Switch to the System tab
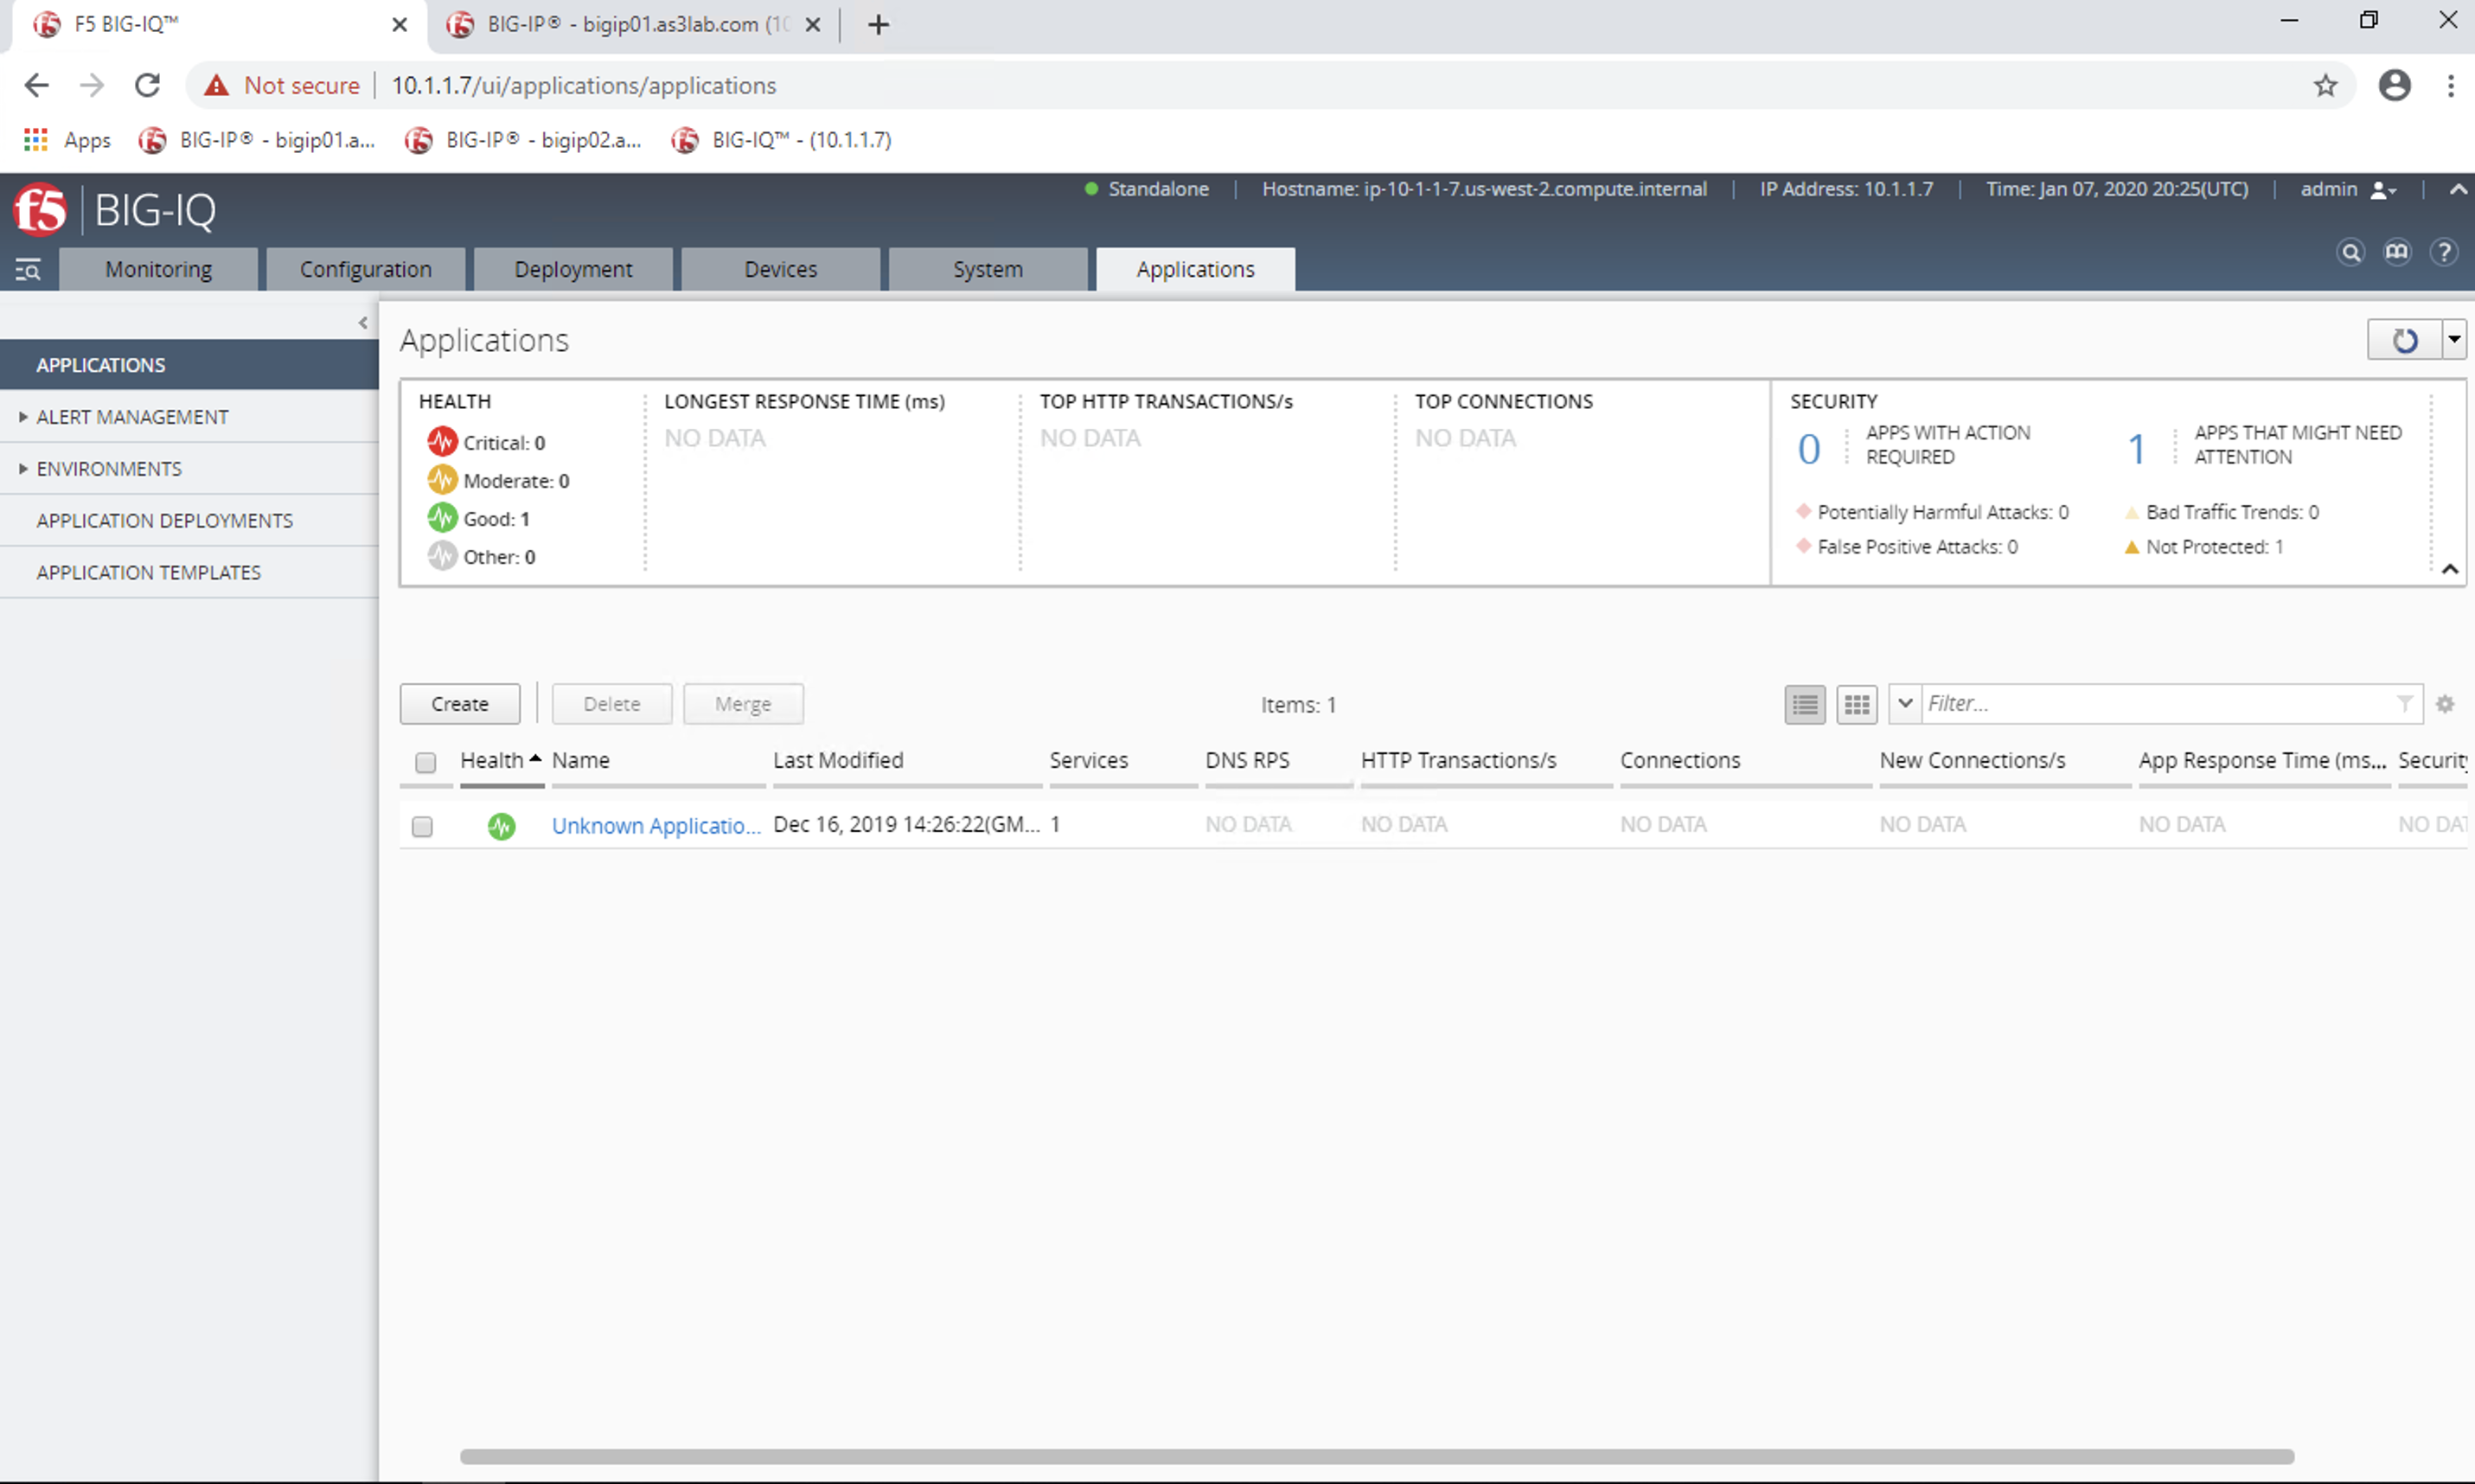 (988, 270)
